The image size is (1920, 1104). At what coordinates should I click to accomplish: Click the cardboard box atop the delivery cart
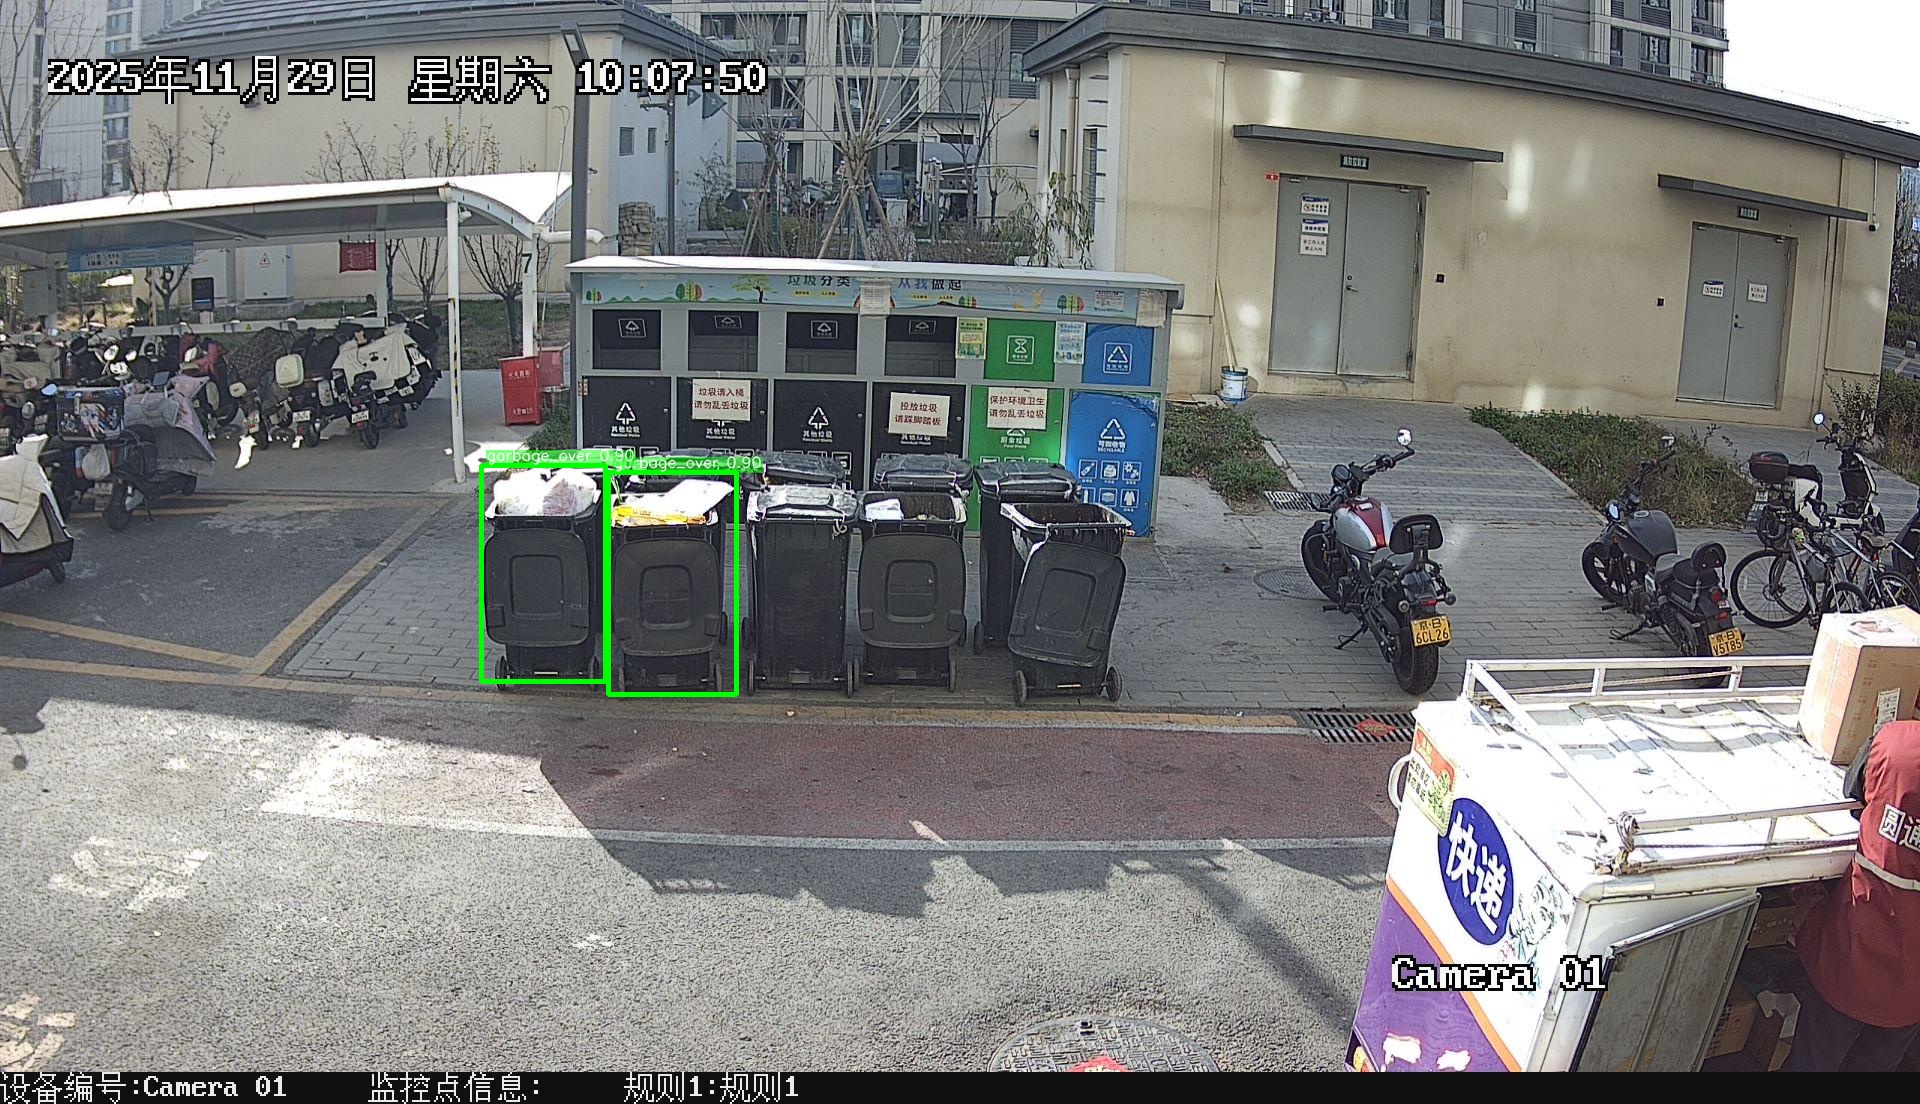pos(1859,680)
